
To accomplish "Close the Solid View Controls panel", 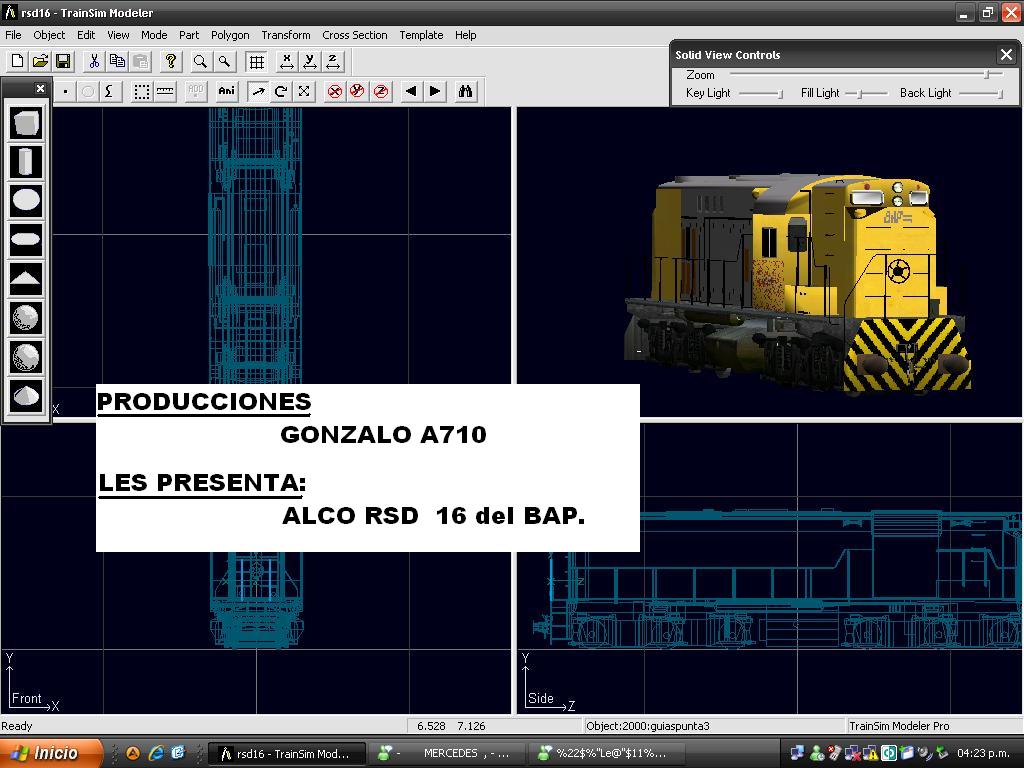I will coord(1006,55).
